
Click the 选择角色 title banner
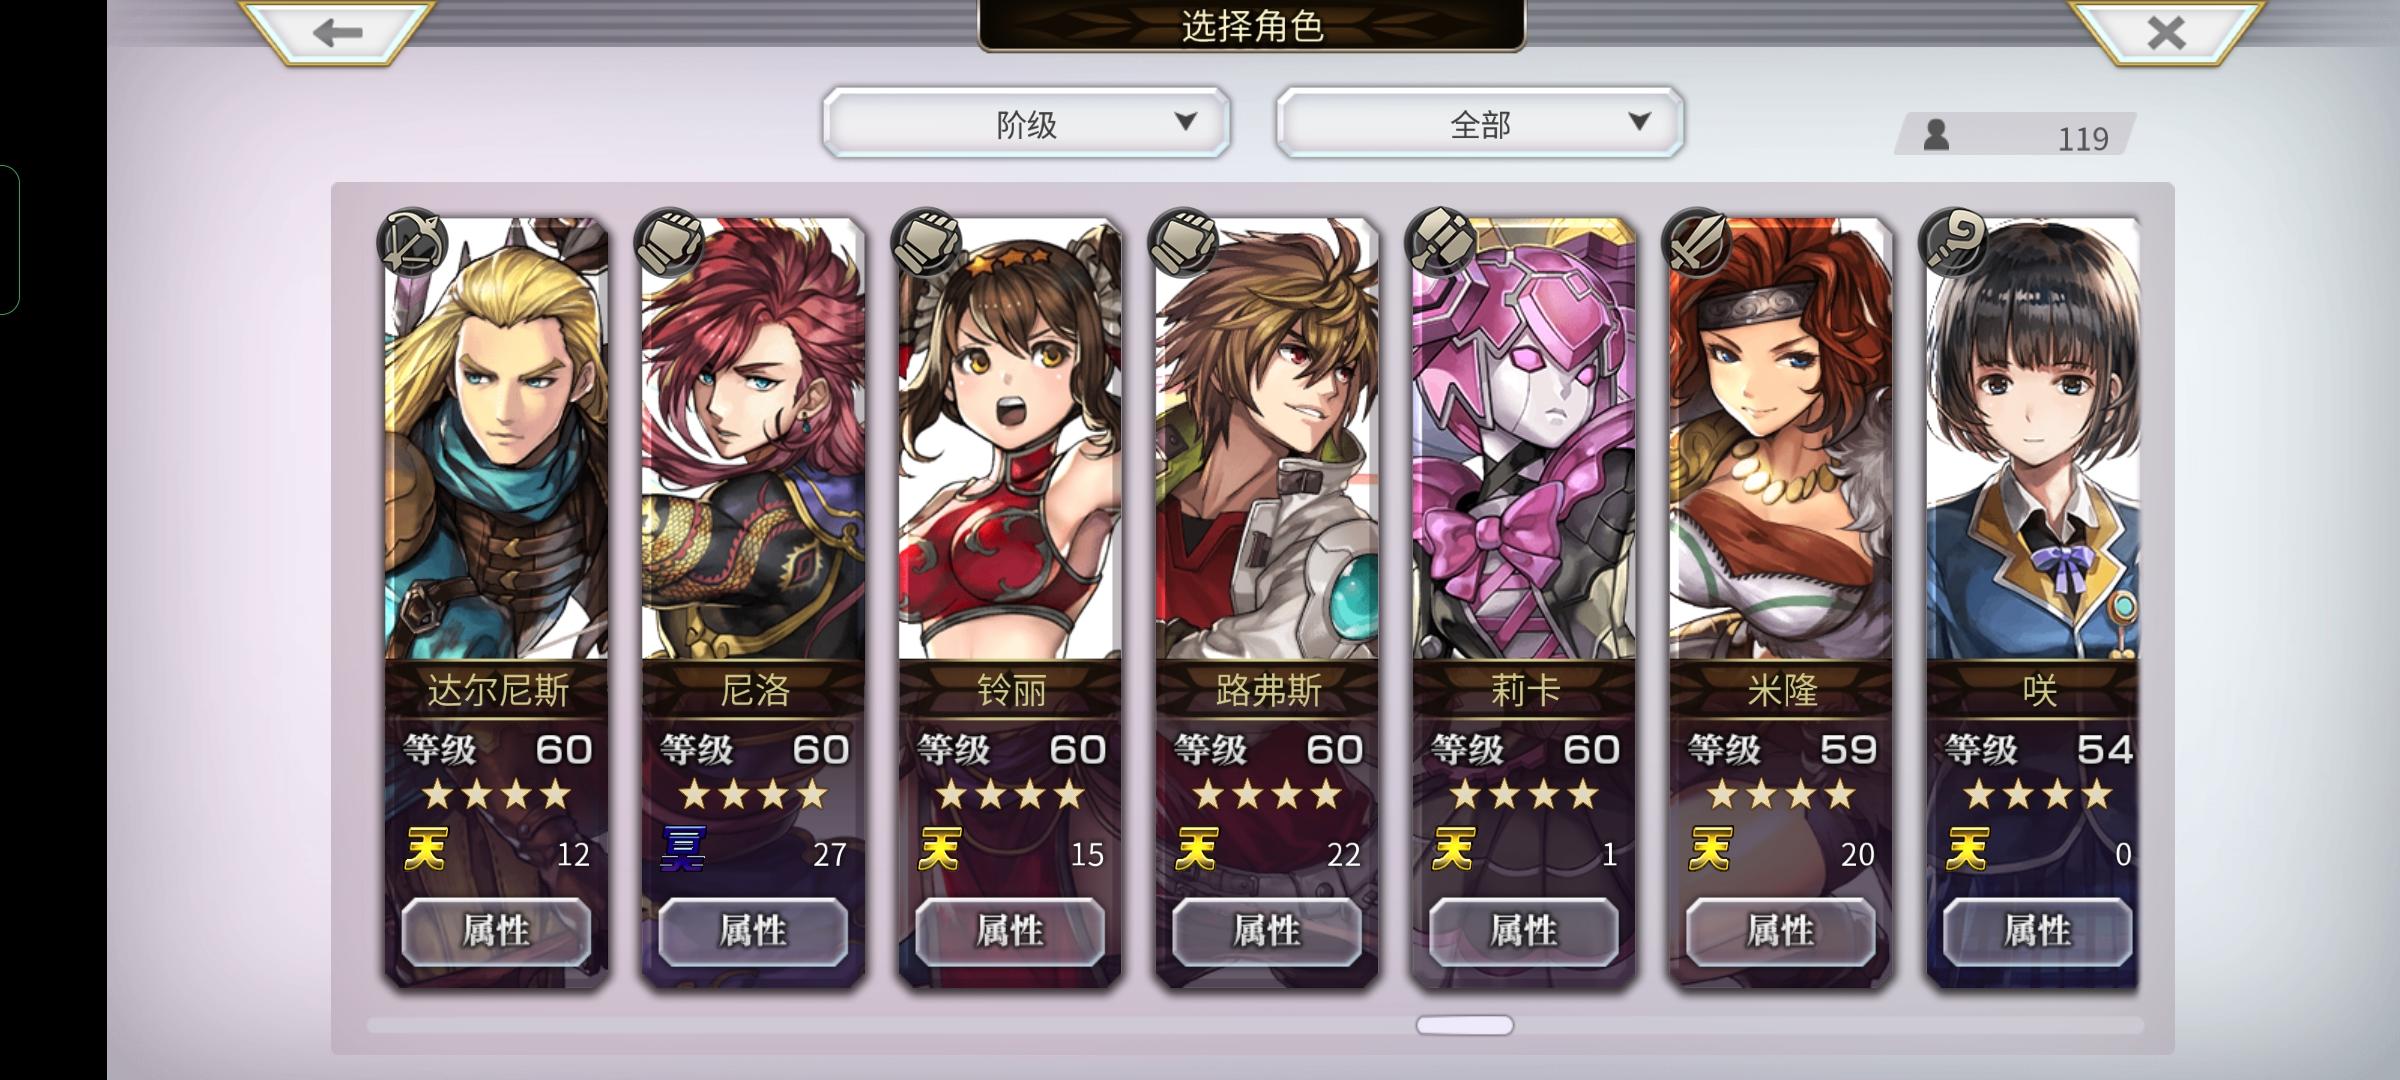point(1252,26)
